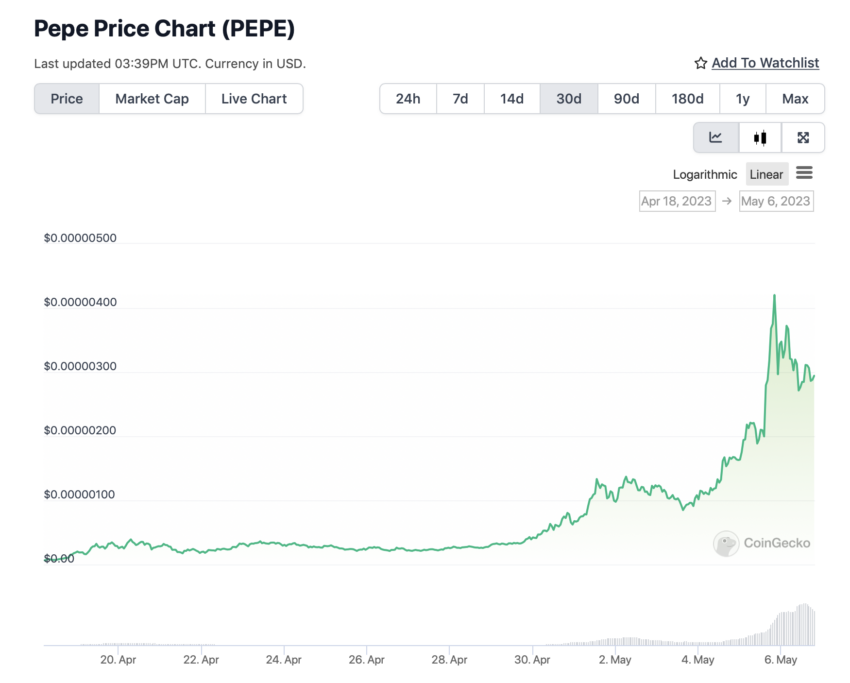Open the May 6, 2023 end date field
Viewport: 850px width, 683px height.
776,201
